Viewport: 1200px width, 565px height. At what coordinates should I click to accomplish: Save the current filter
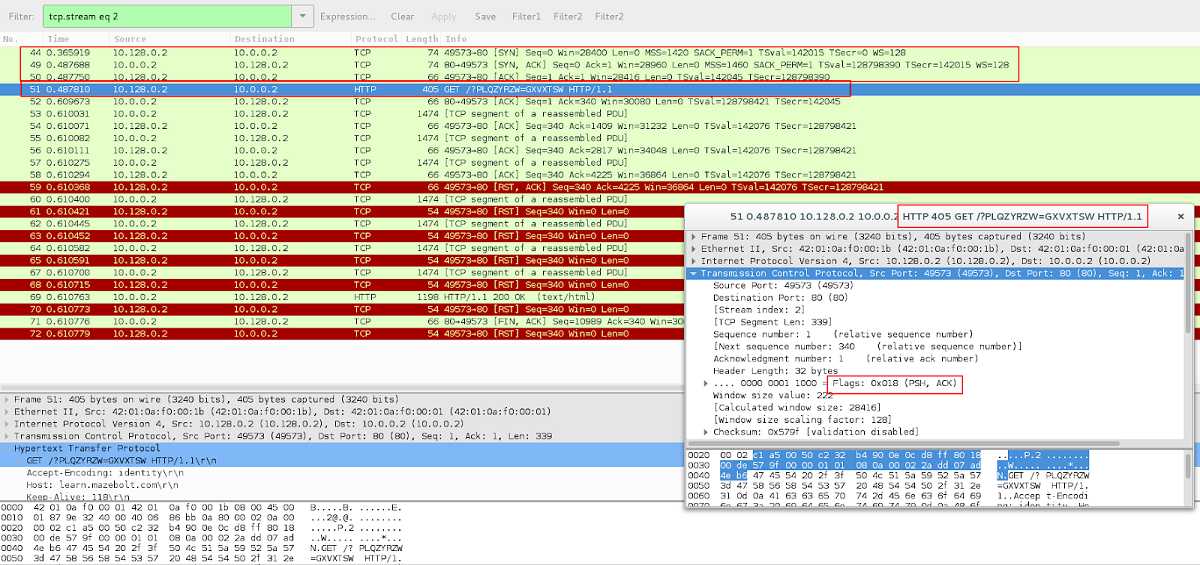pyautogui.click(x=485, y=17)
